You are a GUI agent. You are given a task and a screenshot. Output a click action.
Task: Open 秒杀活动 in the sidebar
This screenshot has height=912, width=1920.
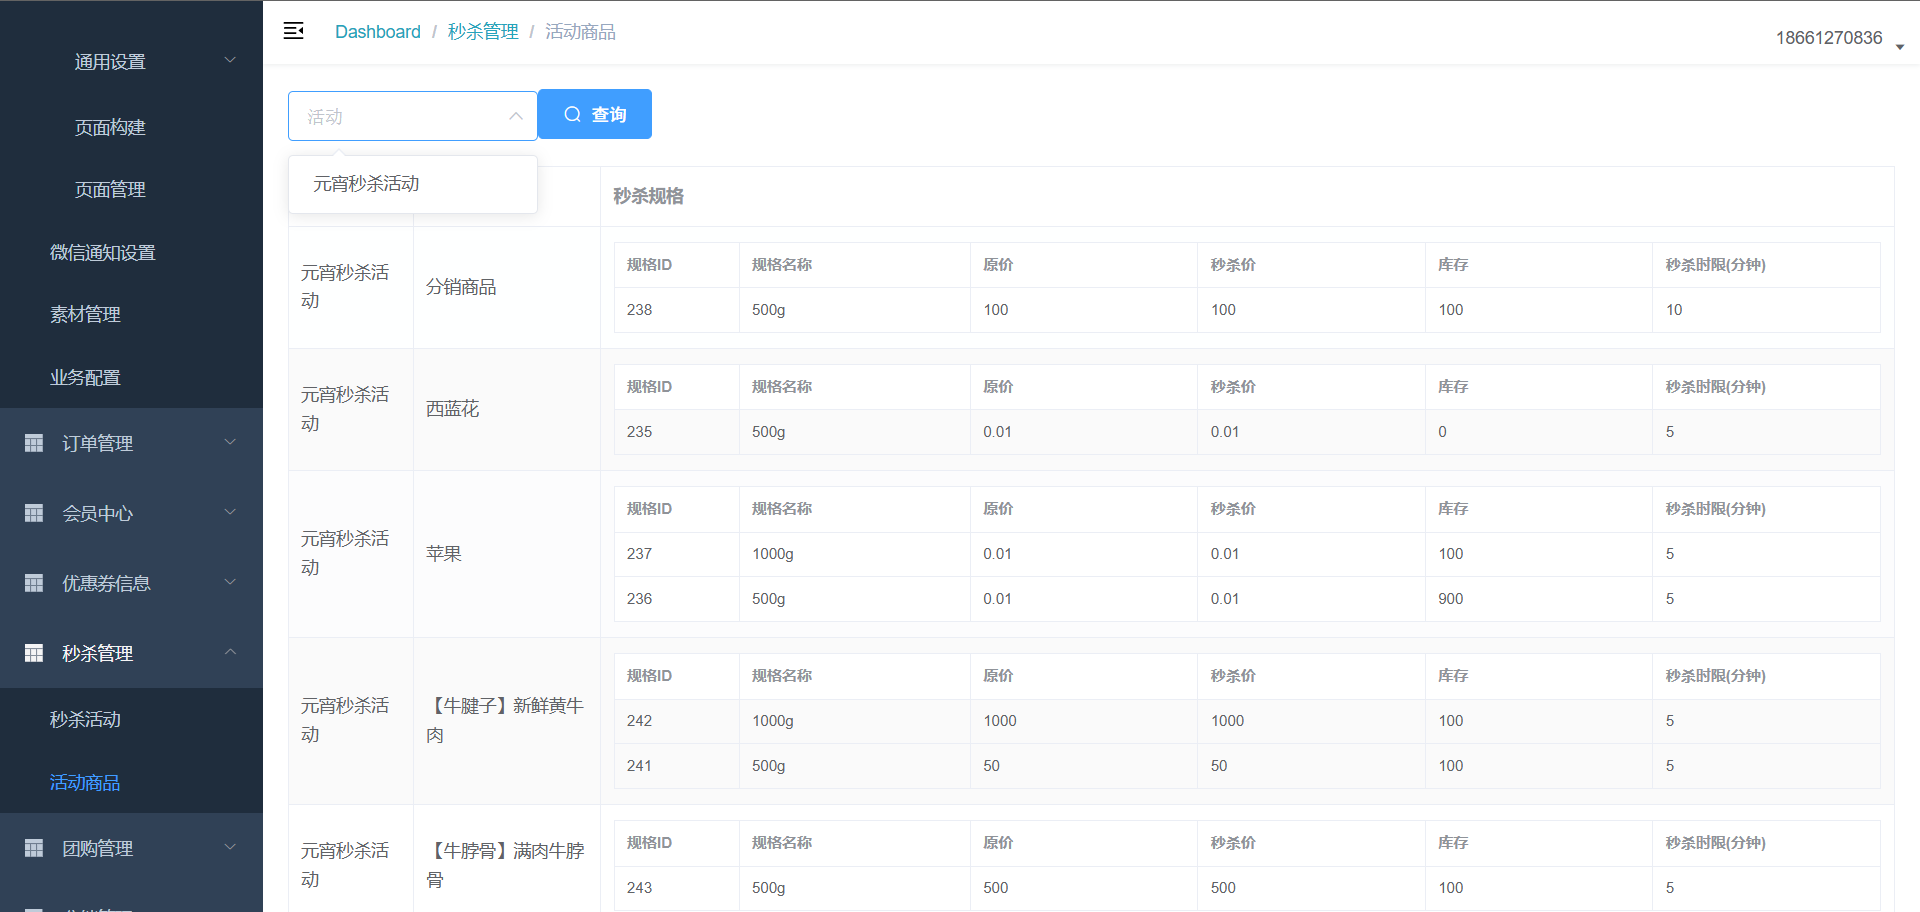click(85, 719)
